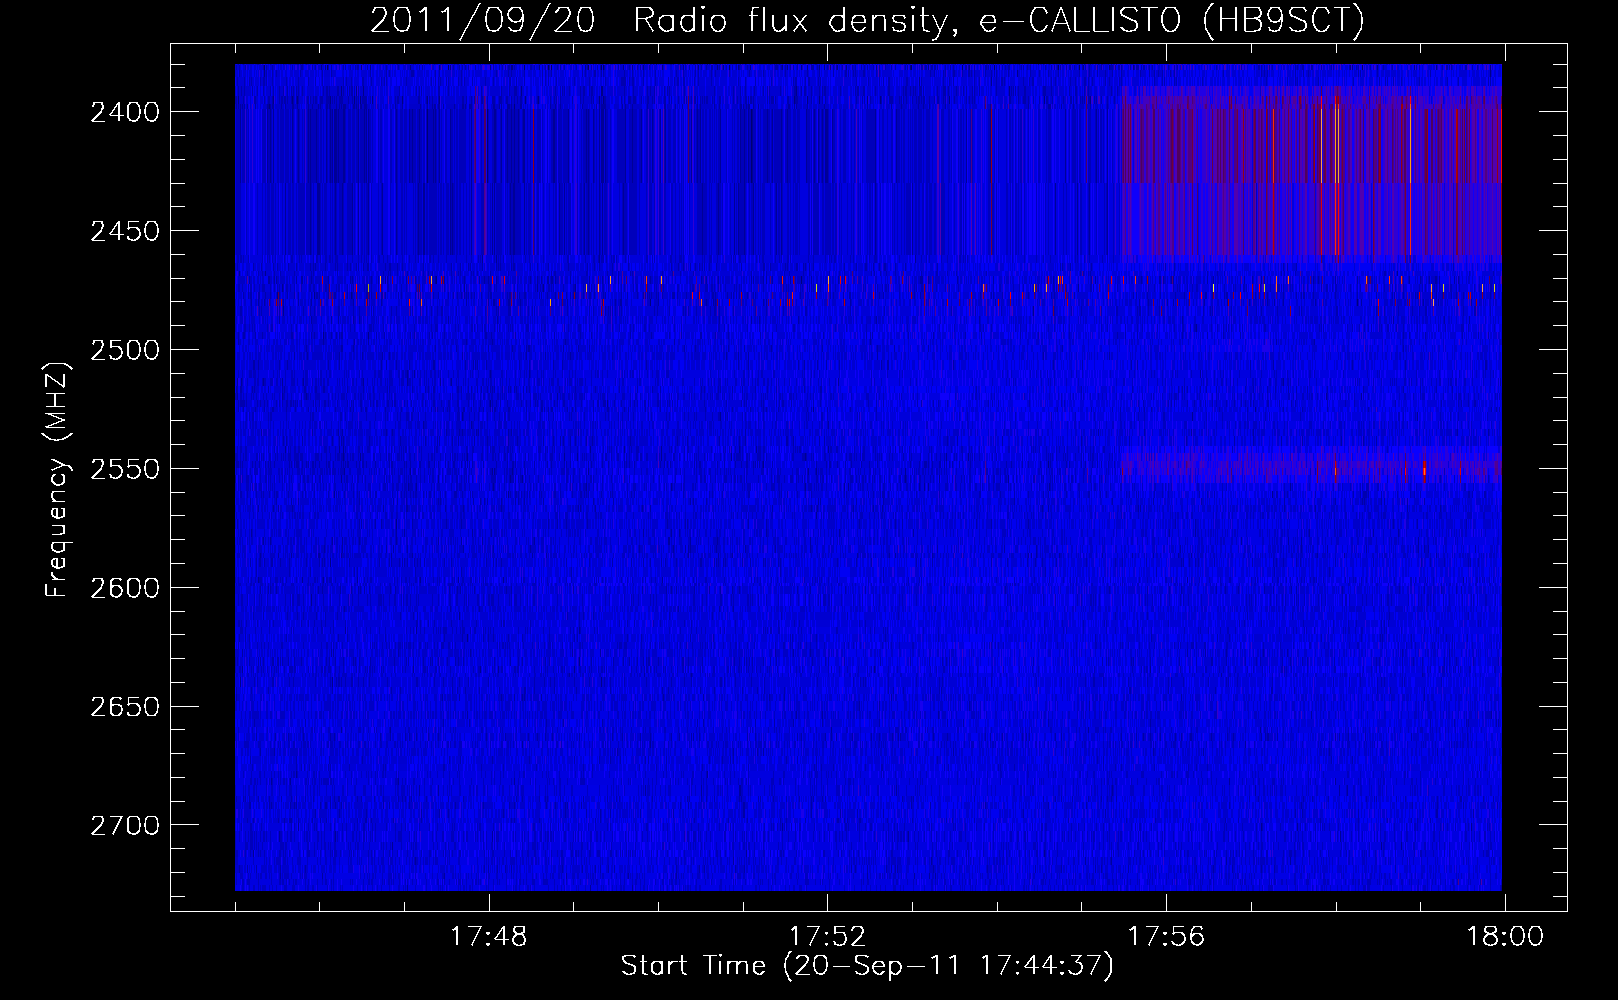Click the 2550 frequency tick label
1618x1000 pixels.
[125, 469]
